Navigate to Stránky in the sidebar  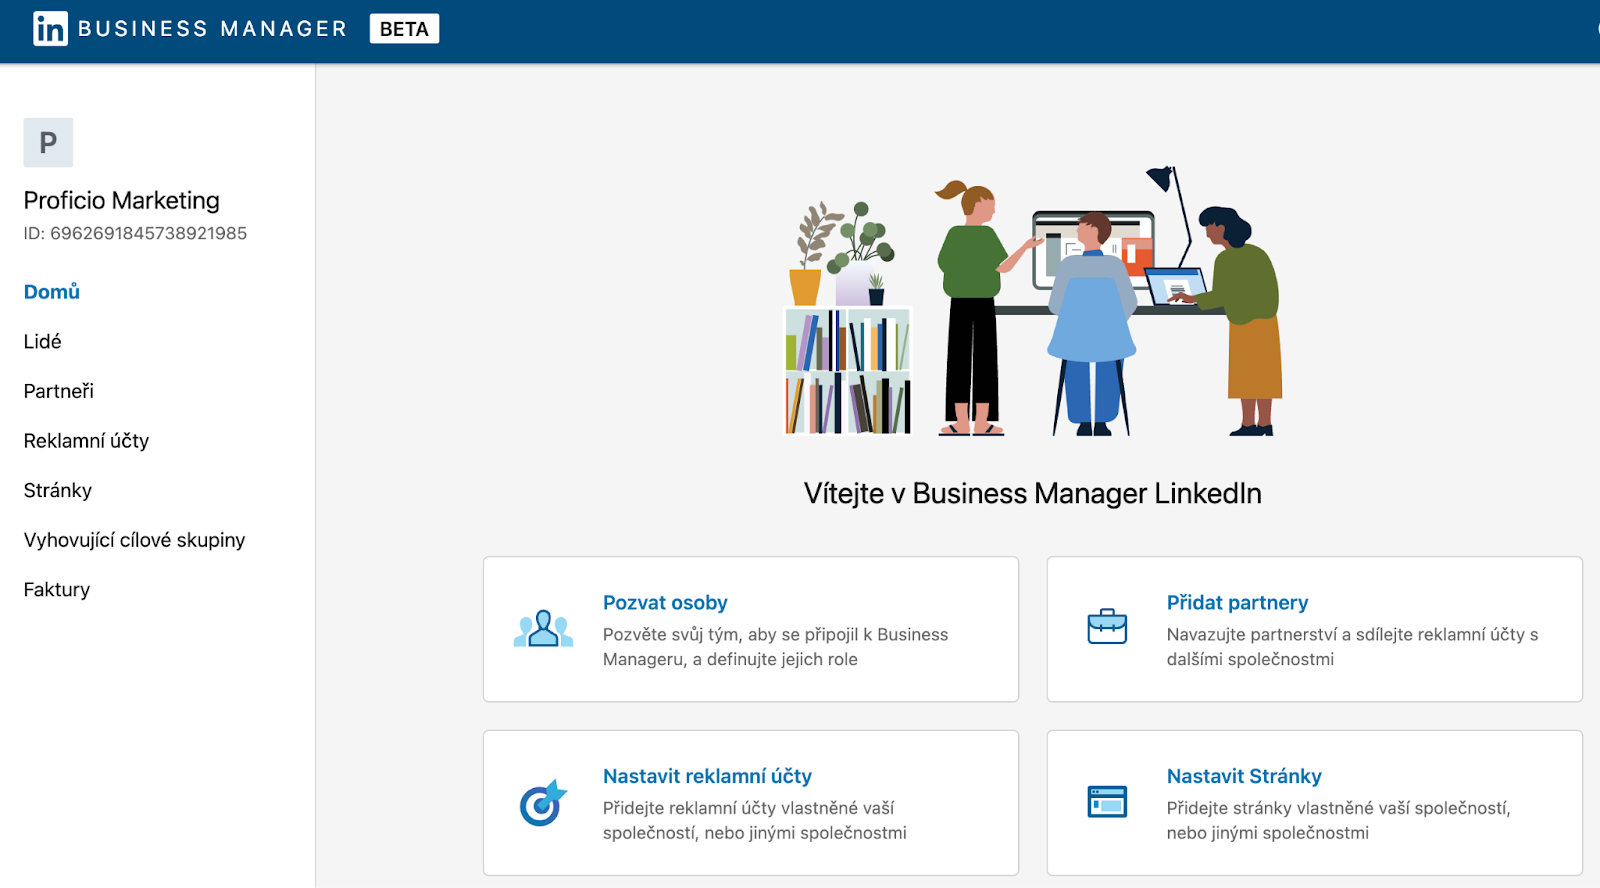coord(58,491)
